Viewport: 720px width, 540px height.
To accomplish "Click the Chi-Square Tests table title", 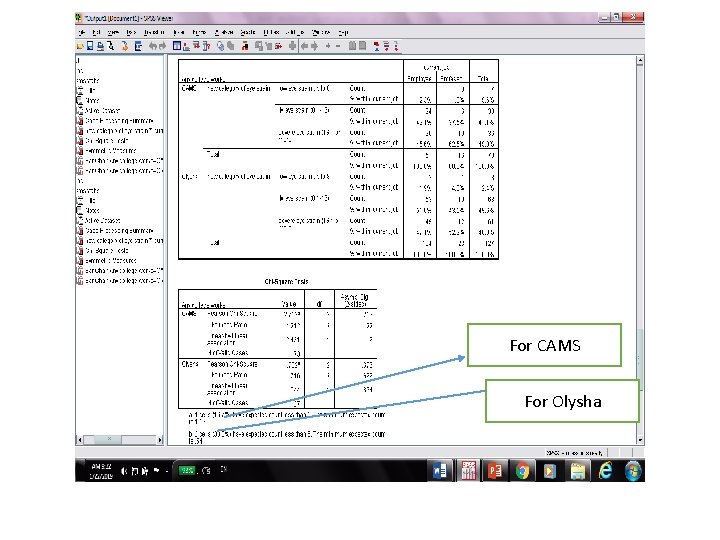I will (x=286, y=281).
